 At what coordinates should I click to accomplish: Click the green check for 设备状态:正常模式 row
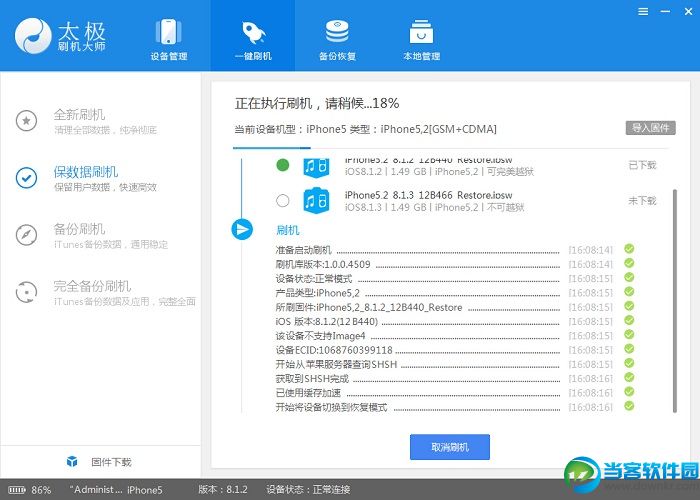coord(629,277)
